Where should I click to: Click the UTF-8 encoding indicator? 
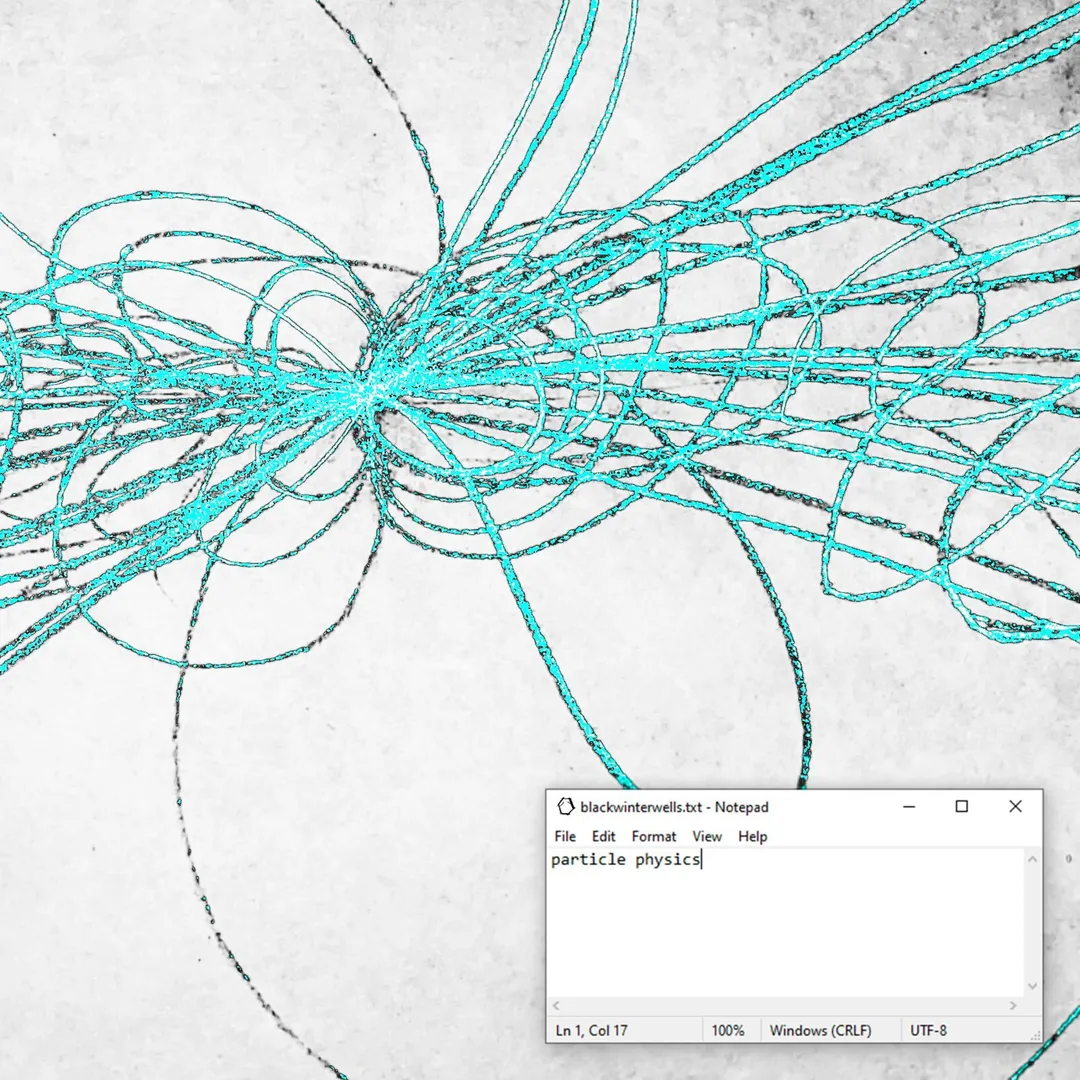[928, 1030]
